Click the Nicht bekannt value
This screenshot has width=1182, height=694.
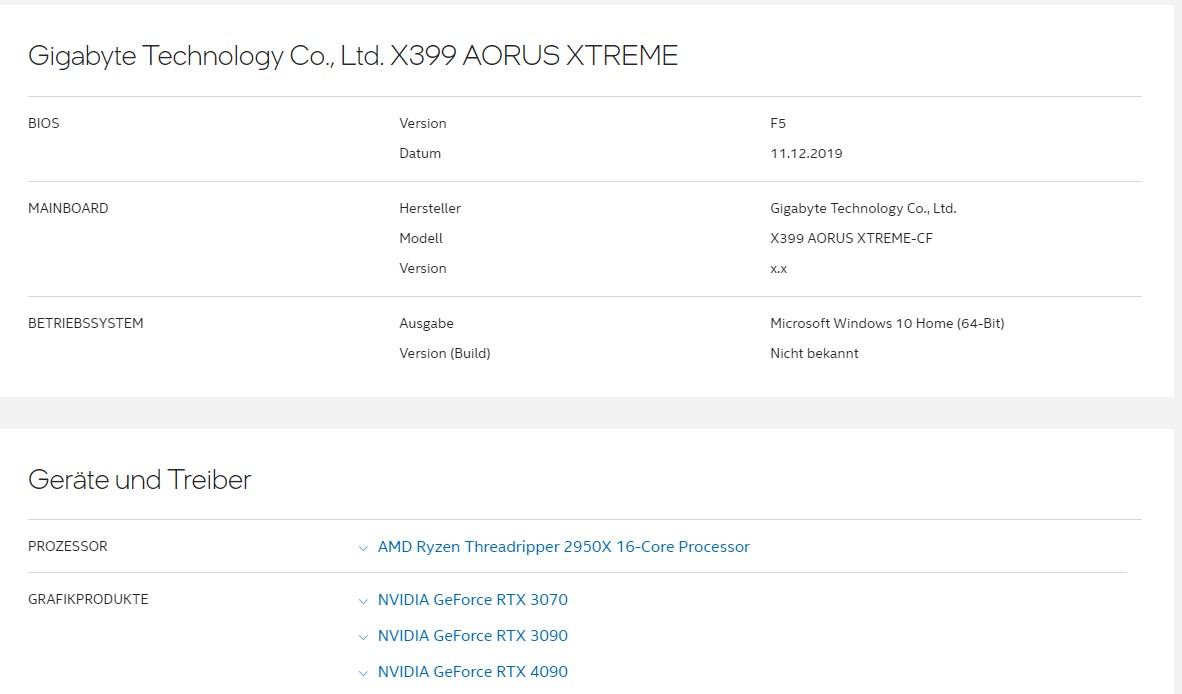coord(814,353)
